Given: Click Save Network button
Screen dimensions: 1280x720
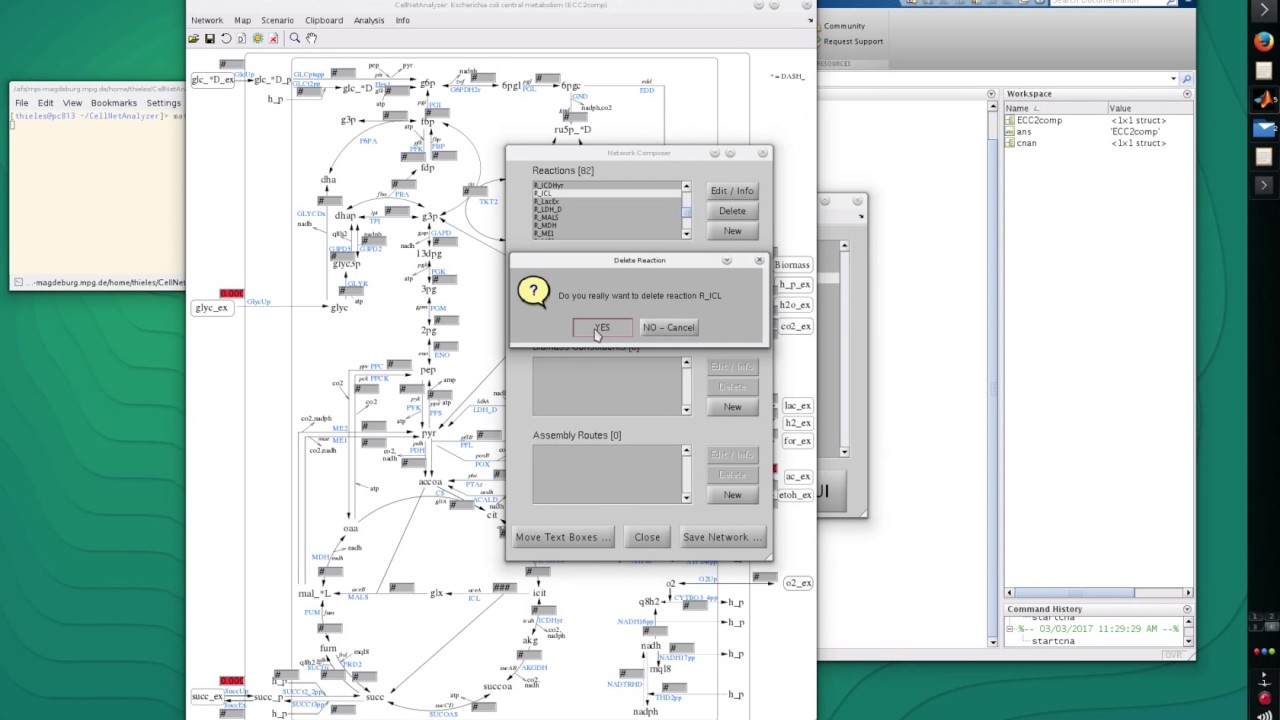Looking at the screenshot, I should coord(722,537).
